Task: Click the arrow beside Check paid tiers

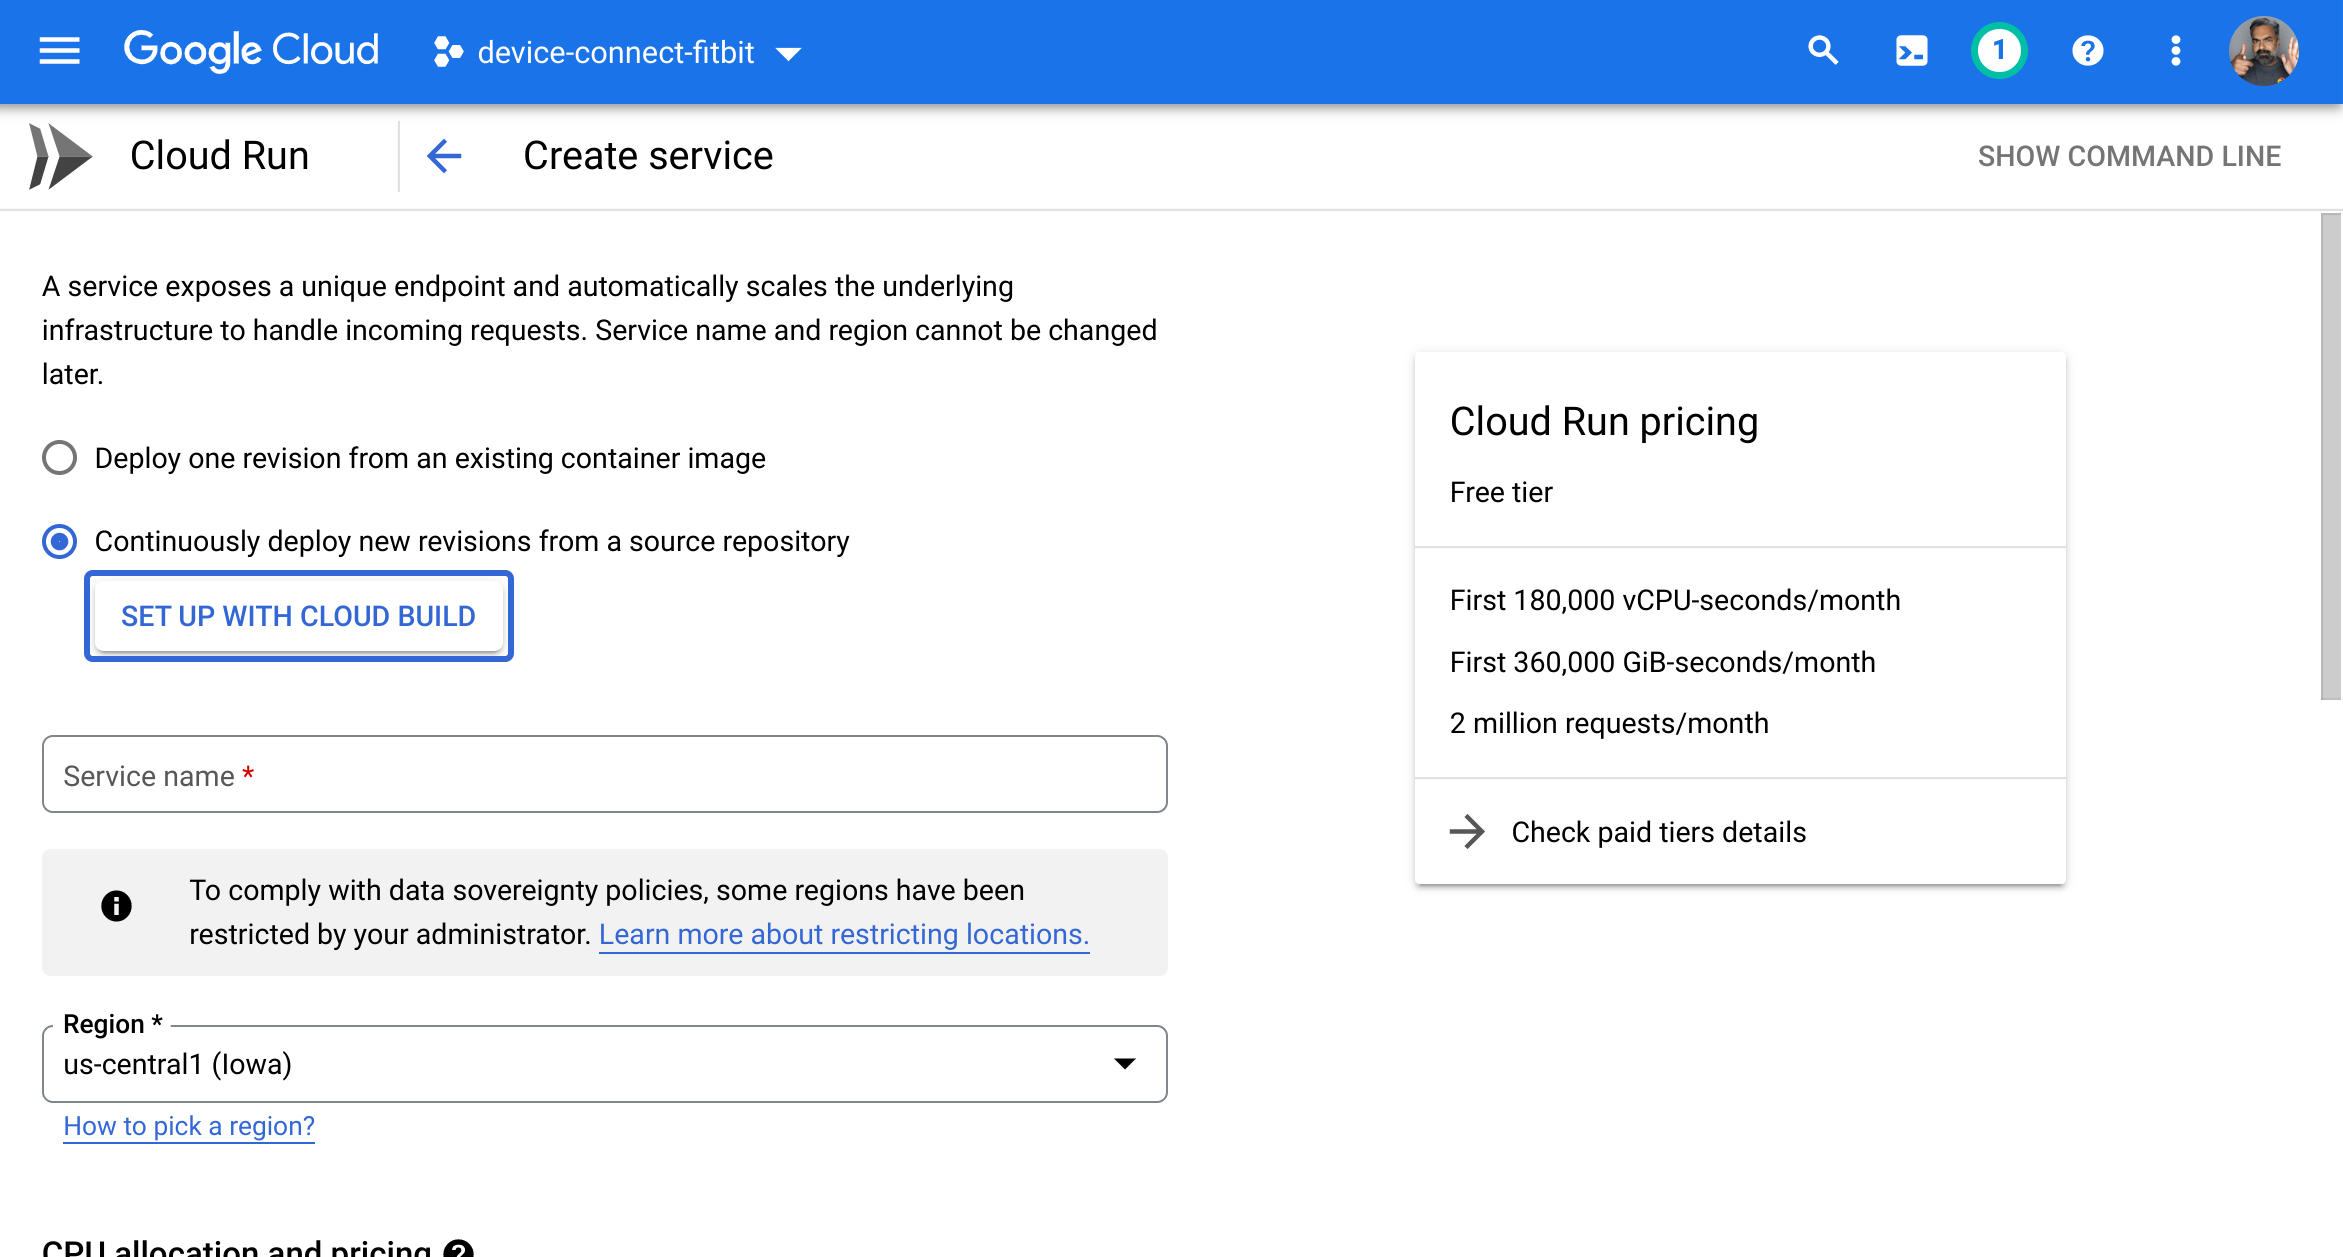Action: (x=1467, y=832)
